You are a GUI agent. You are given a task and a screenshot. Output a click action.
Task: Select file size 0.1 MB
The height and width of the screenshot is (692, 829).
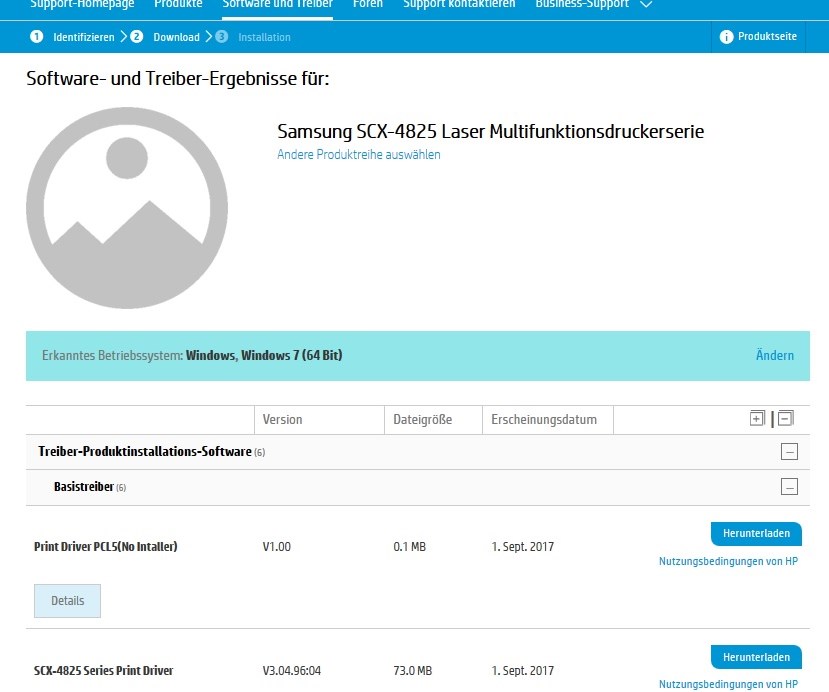409,547
